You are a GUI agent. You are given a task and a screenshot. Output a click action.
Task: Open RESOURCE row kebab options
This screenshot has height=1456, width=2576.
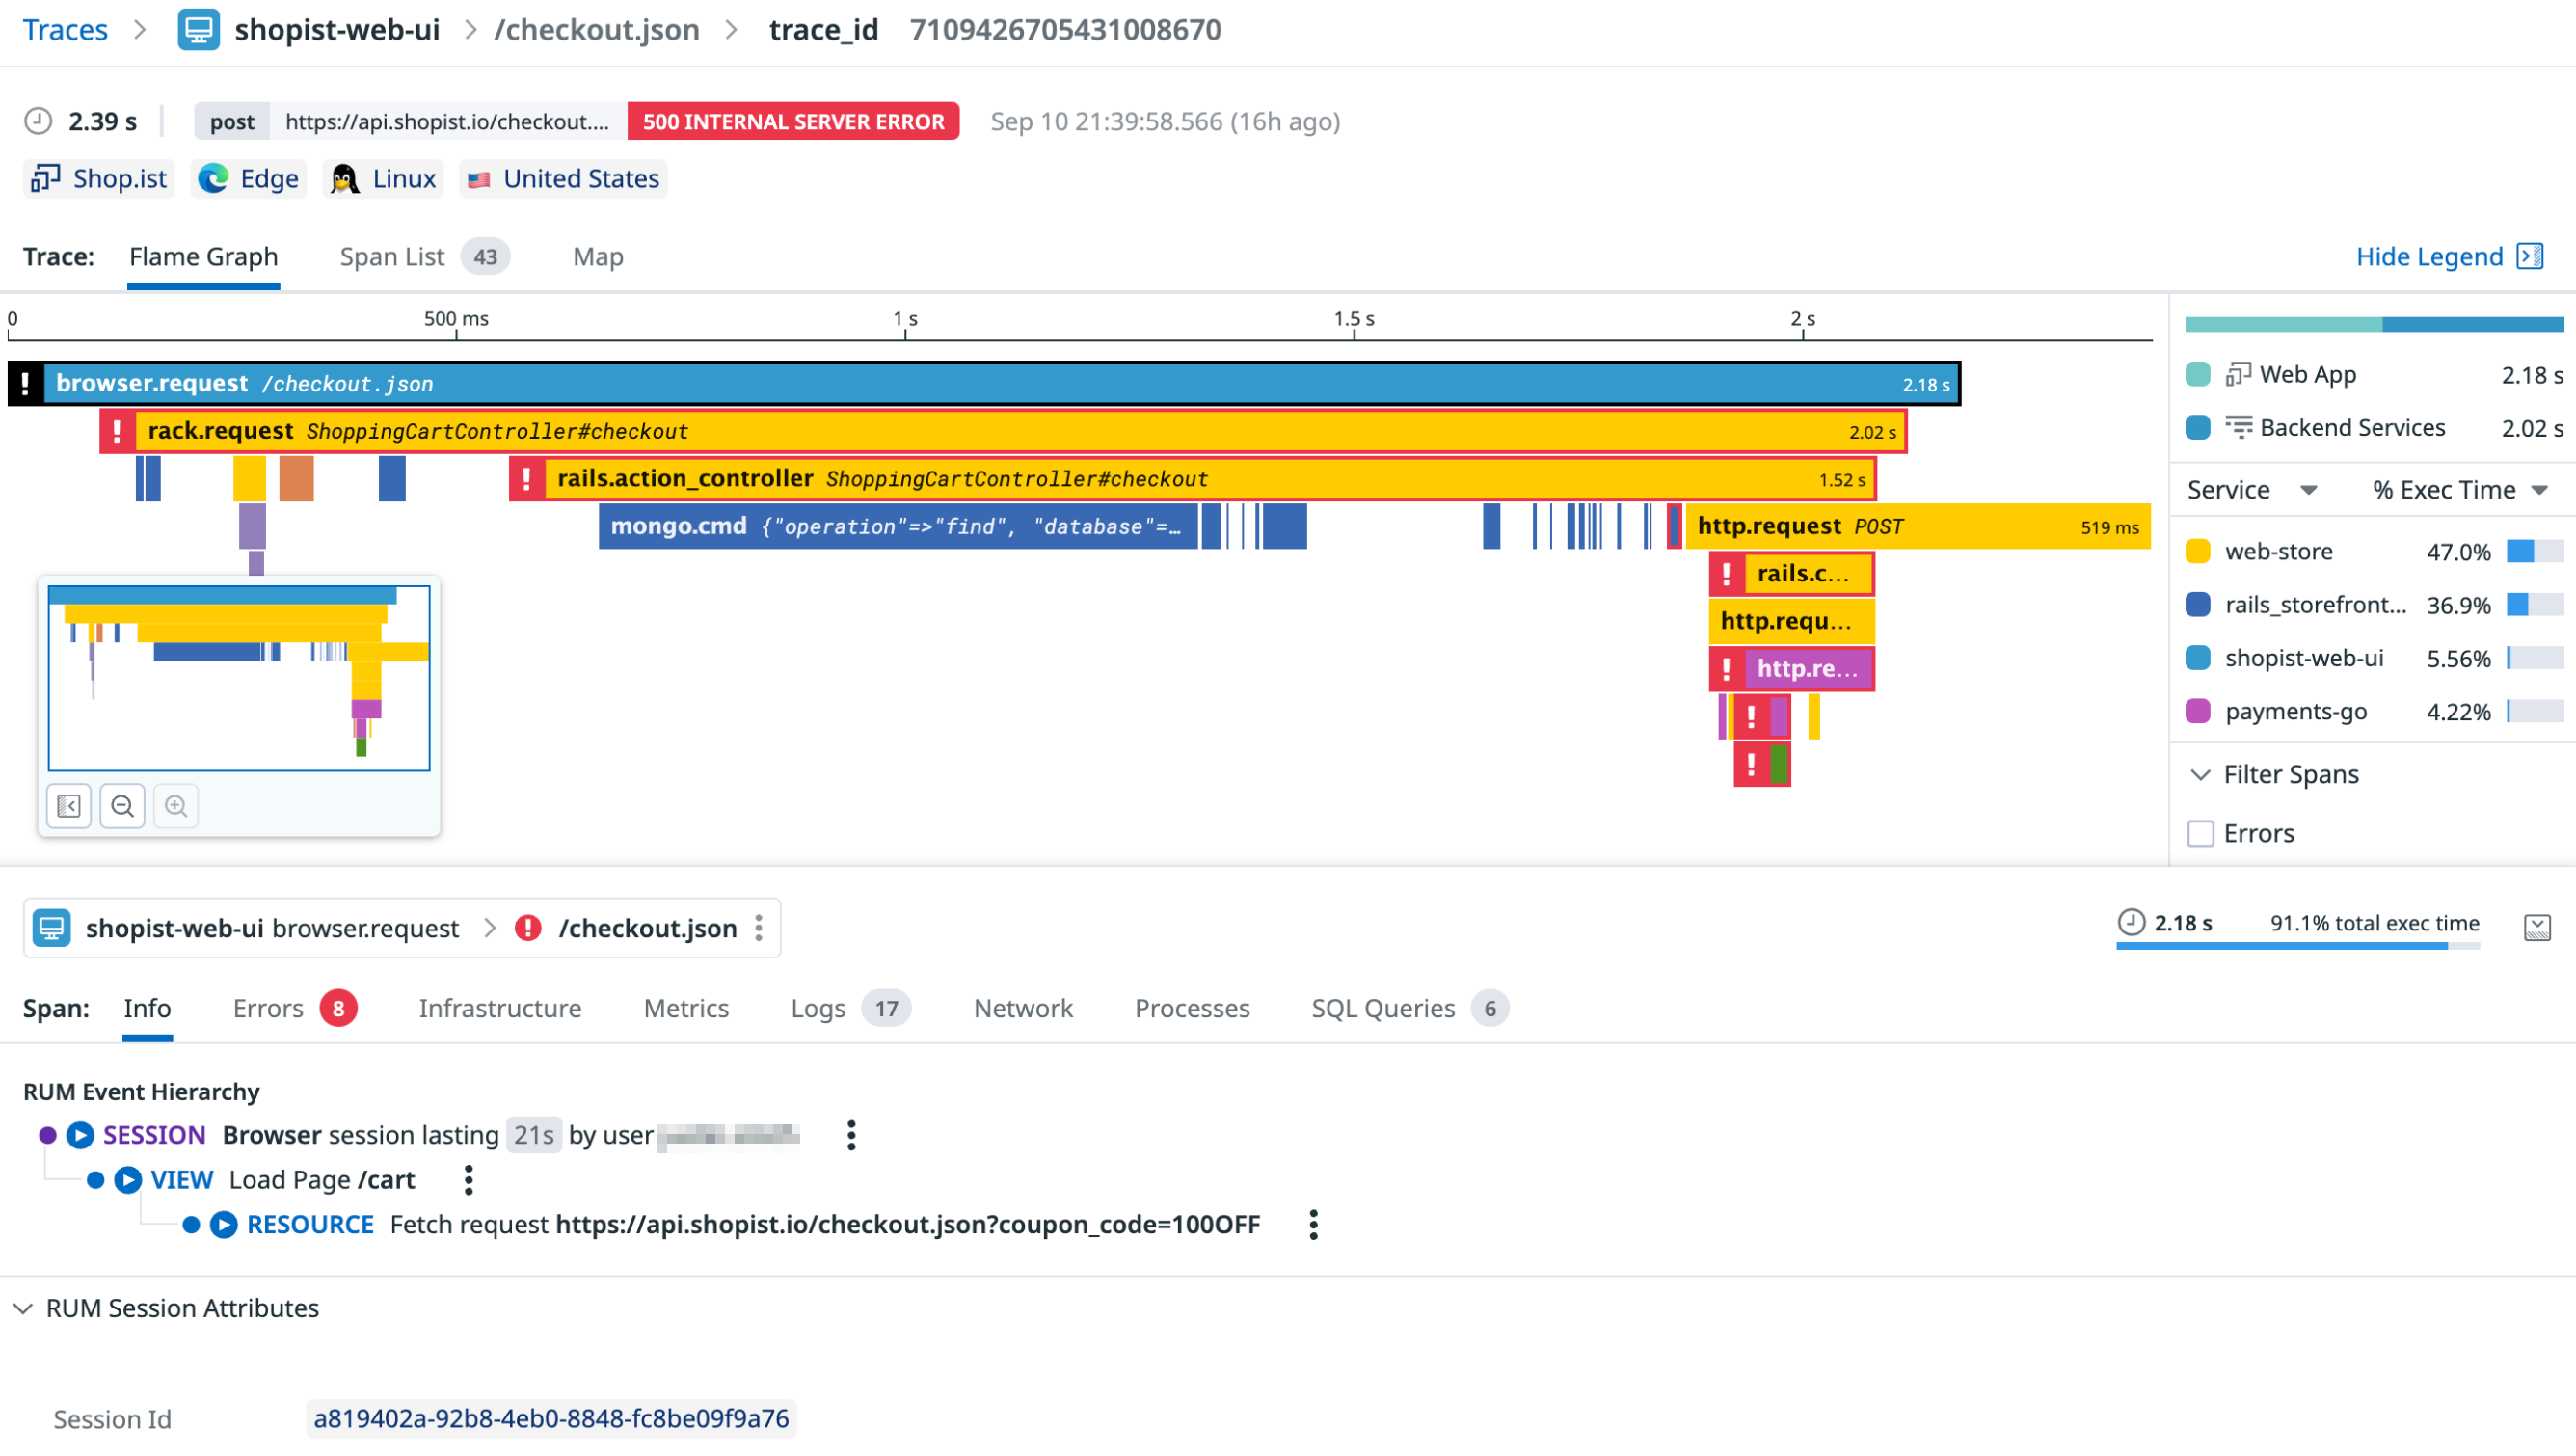click(1313, 1224)
